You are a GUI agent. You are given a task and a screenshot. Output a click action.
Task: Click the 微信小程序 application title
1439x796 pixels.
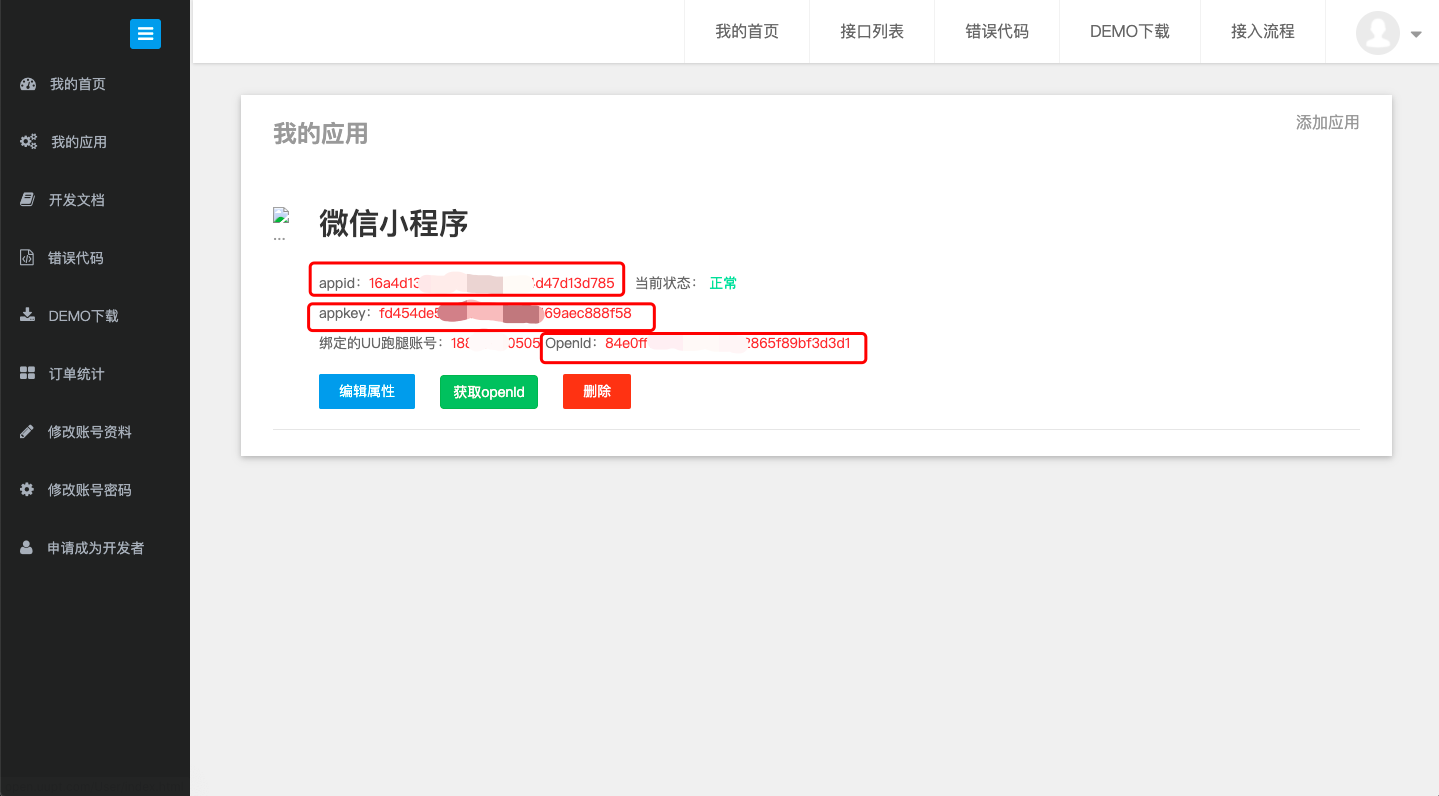point(393,223)
